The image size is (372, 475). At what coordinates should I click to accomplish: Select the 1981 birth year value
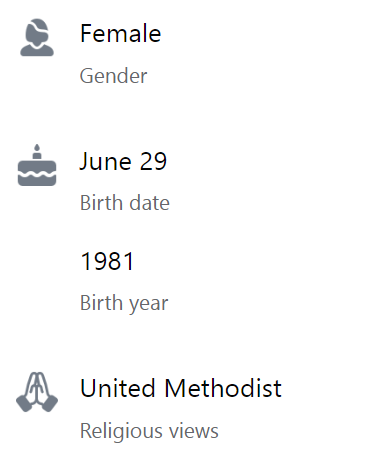pyautogui.click(x=107, y=261)
